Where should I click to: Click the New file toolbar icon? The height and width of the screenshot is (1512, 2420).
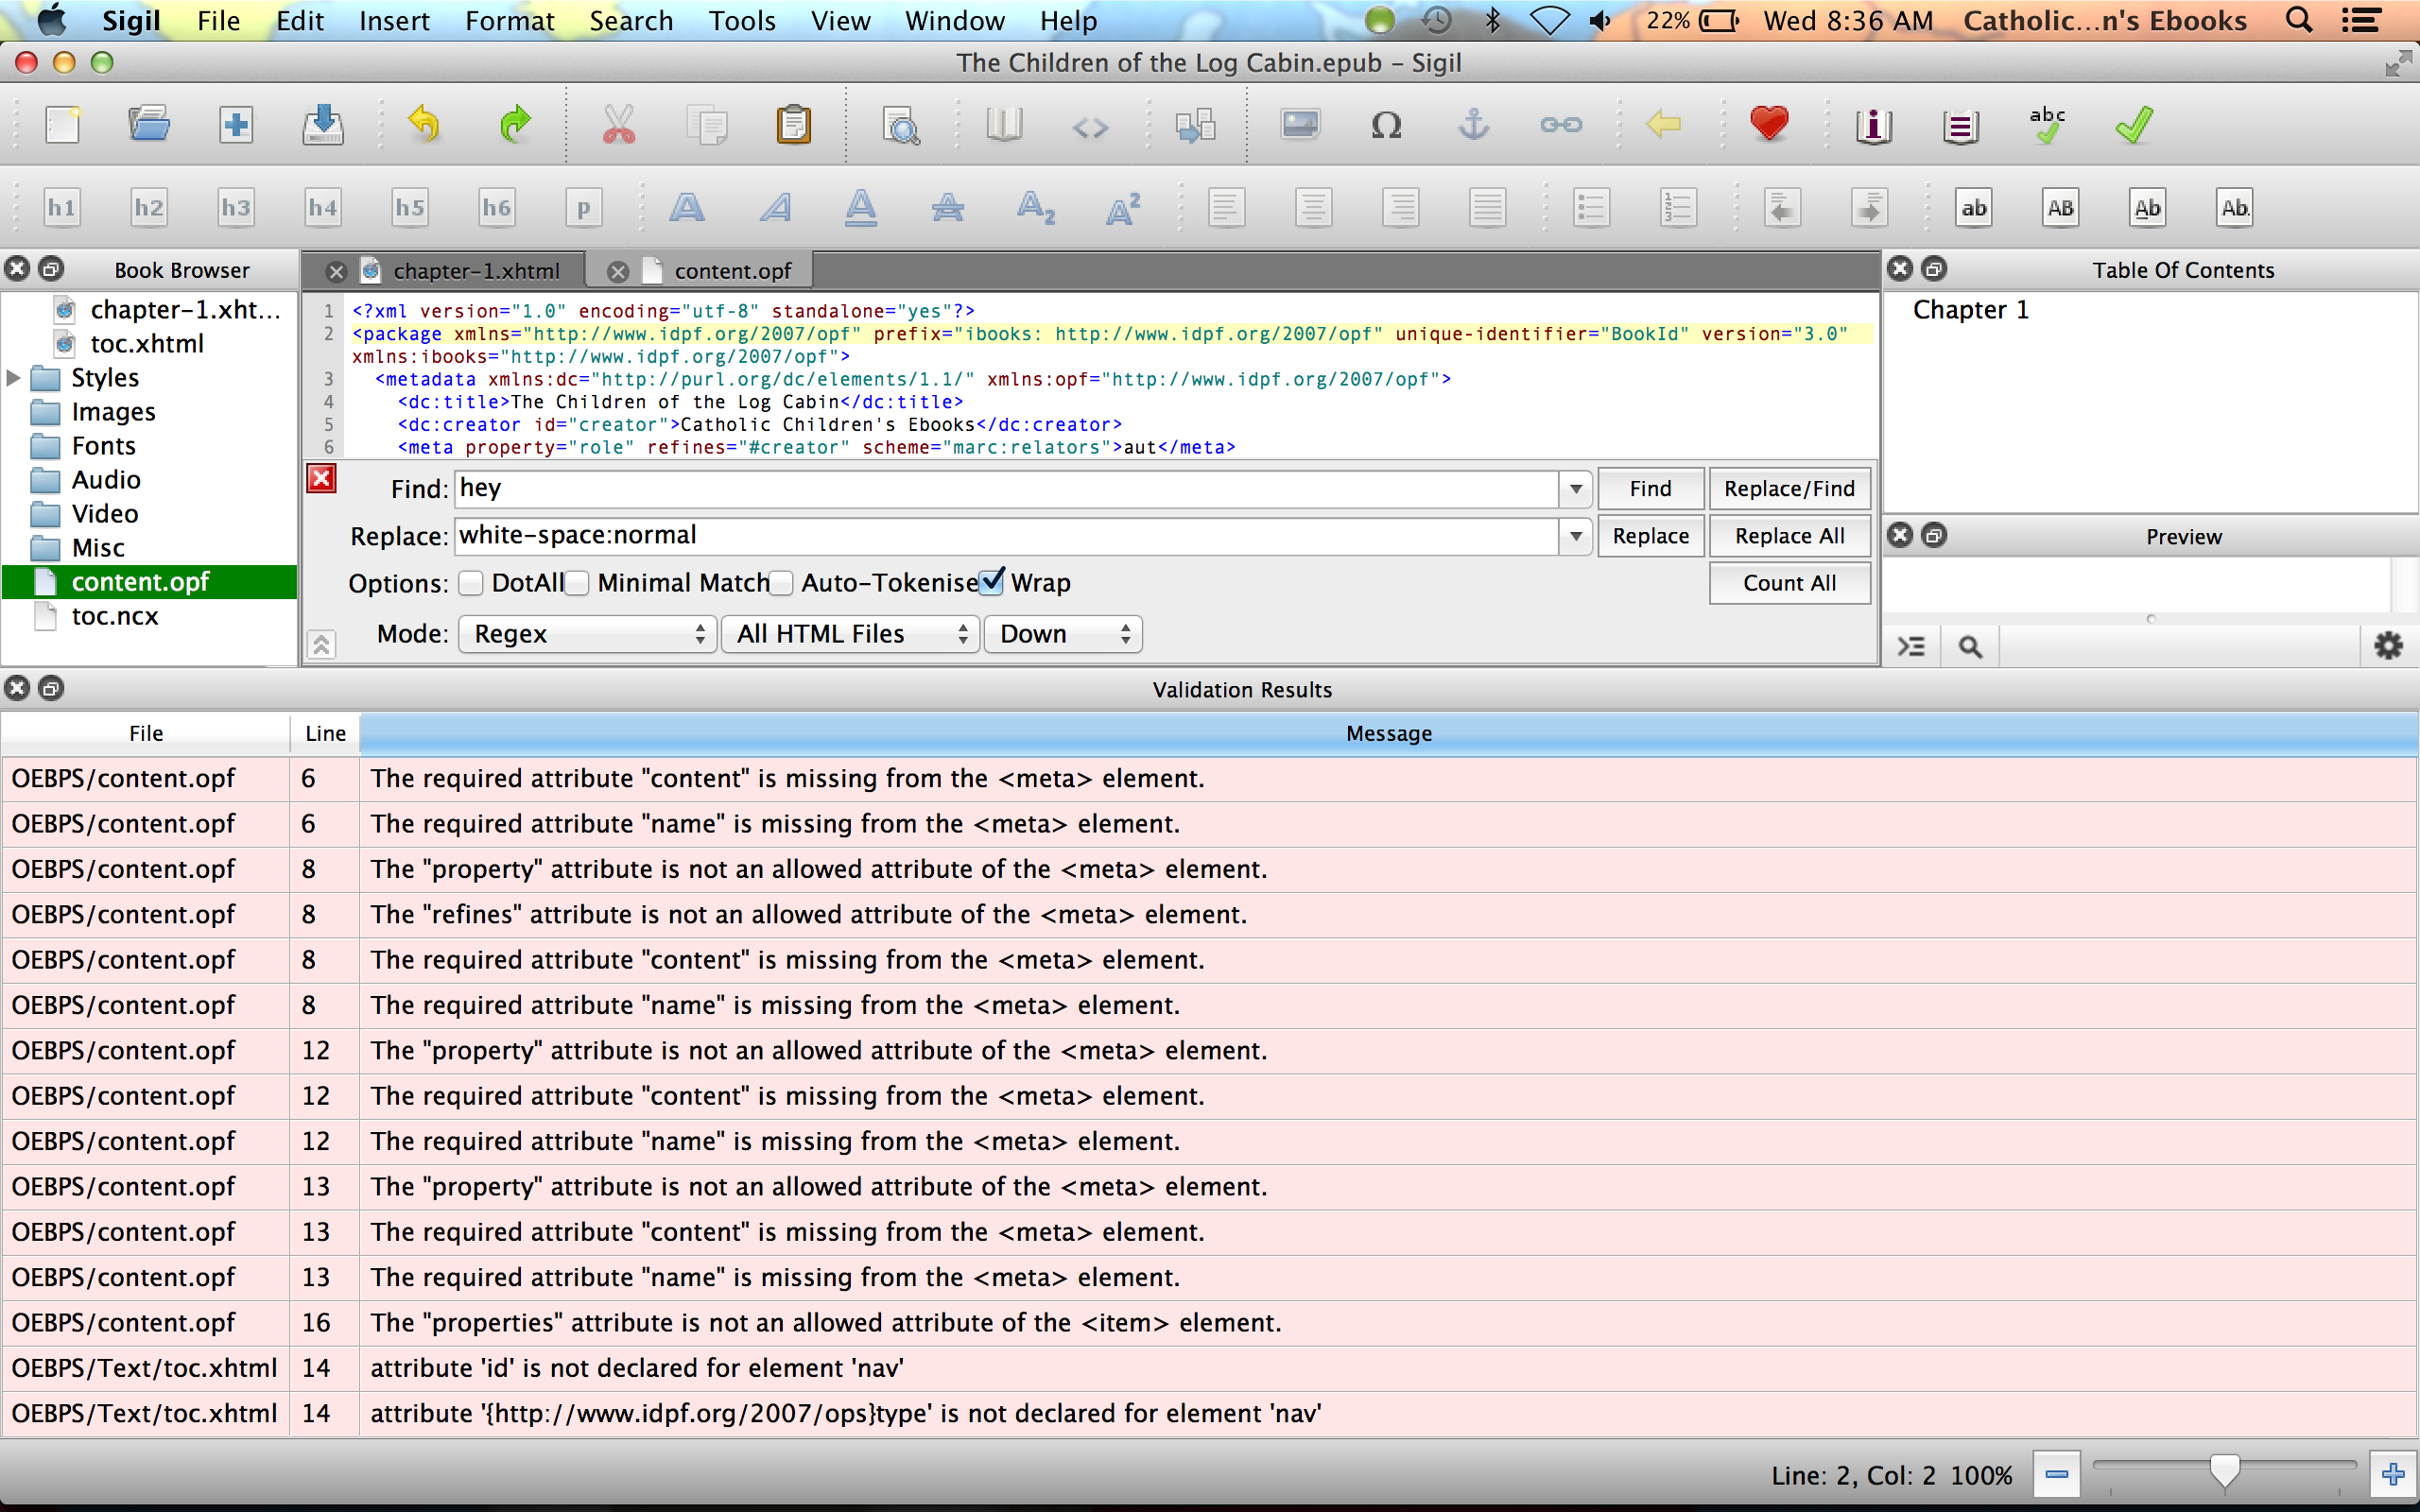(x=63, y=125)
